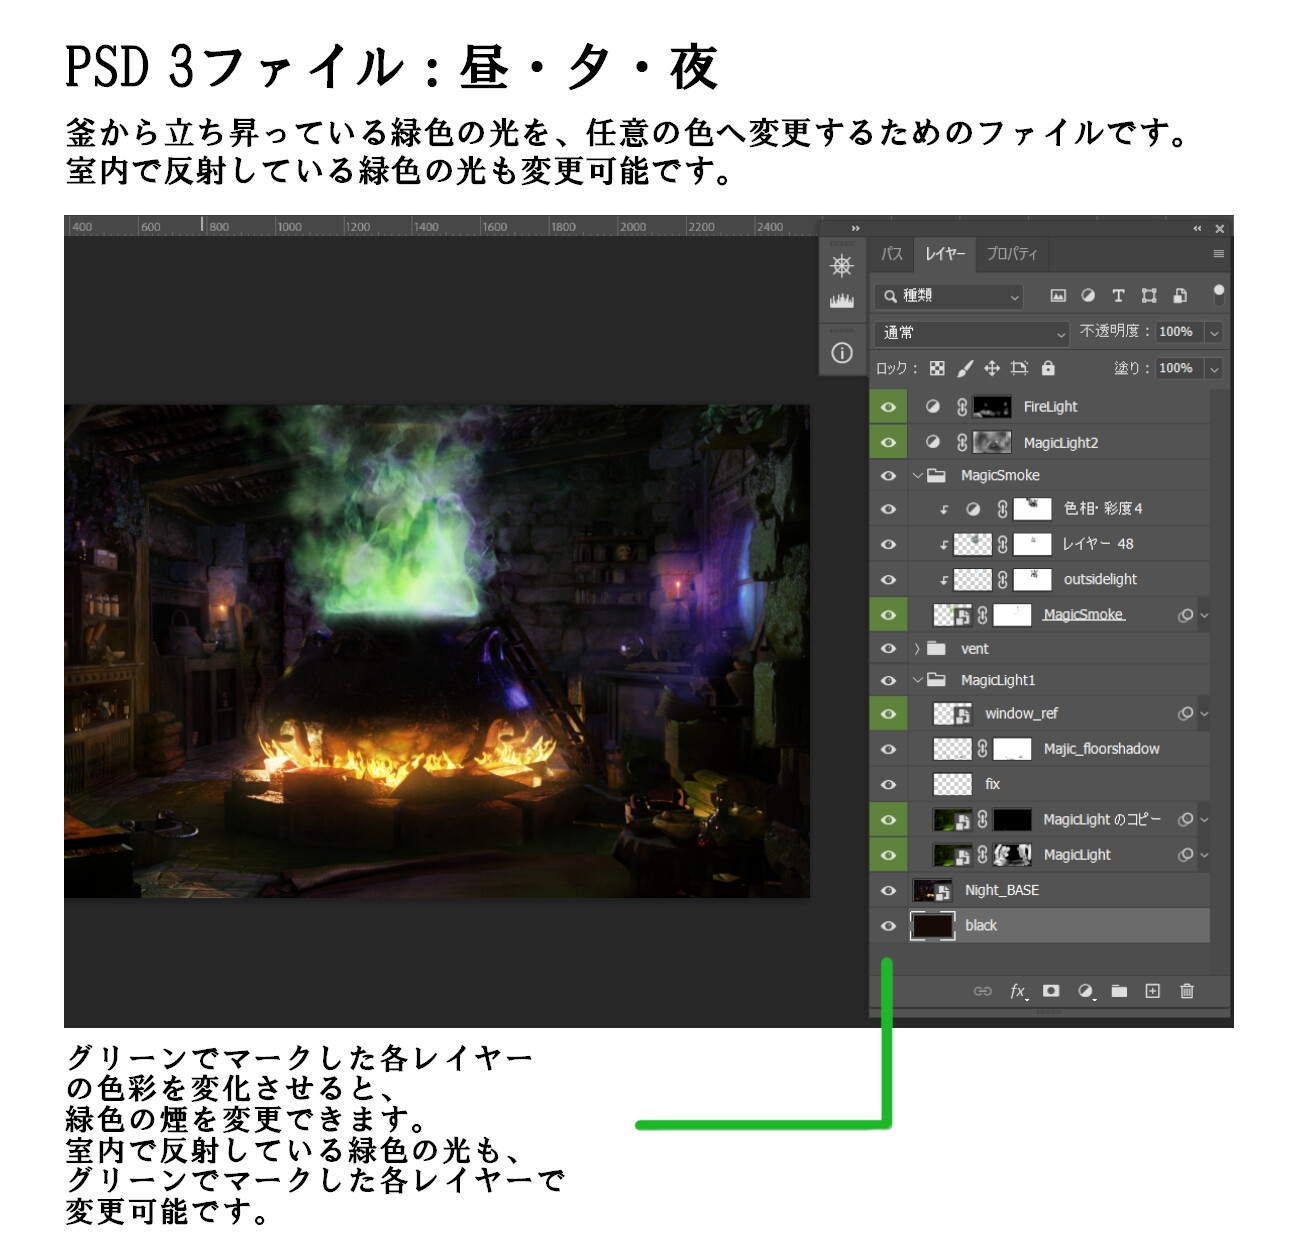Open the blend mode dropdown showing 通常

coord(966,333)
